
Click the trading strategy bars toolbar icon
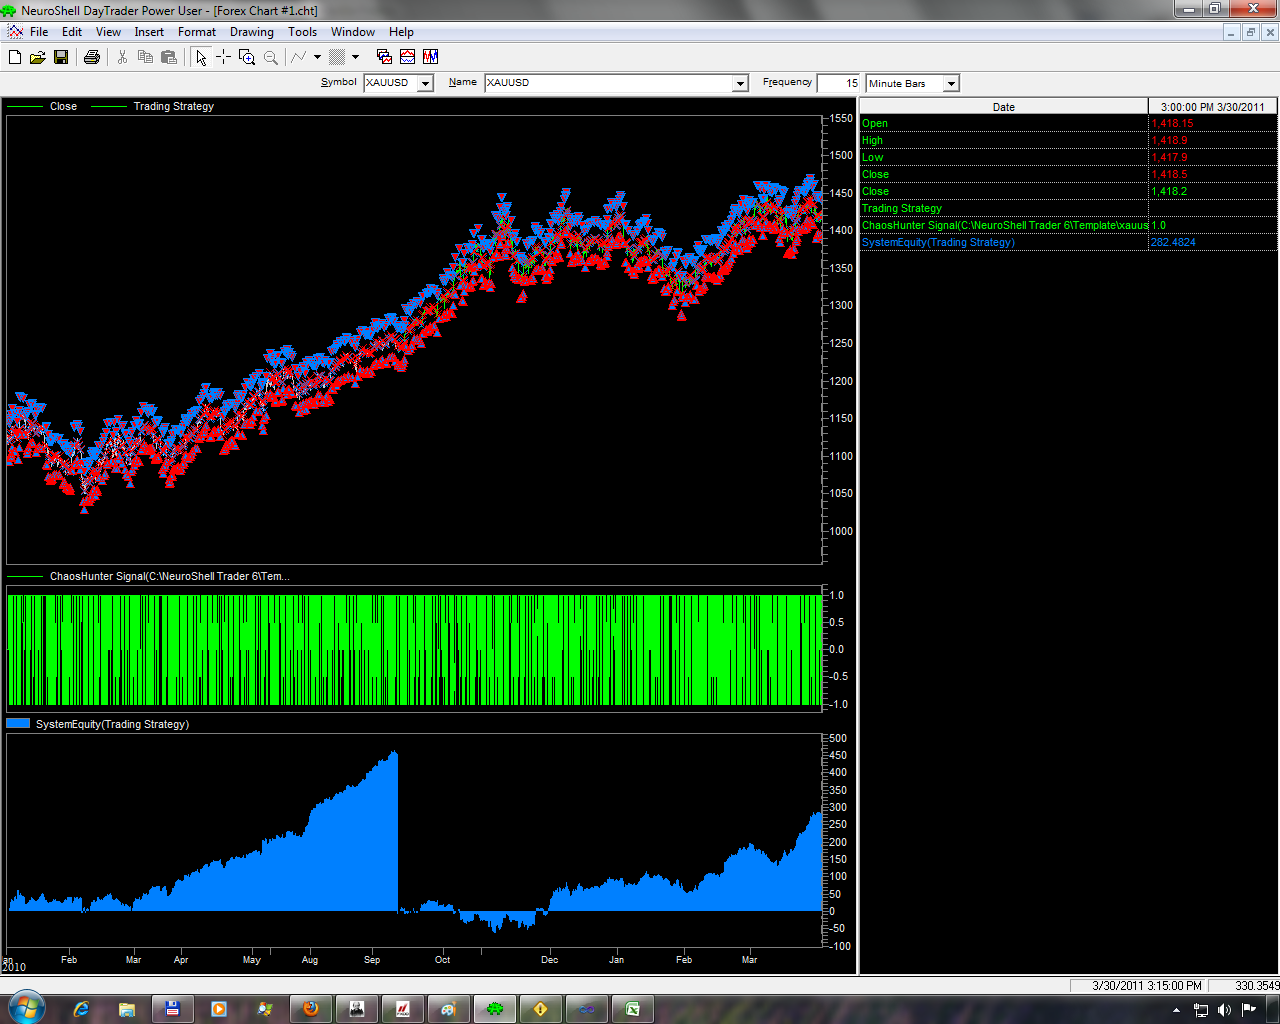[x=430, y=57]
